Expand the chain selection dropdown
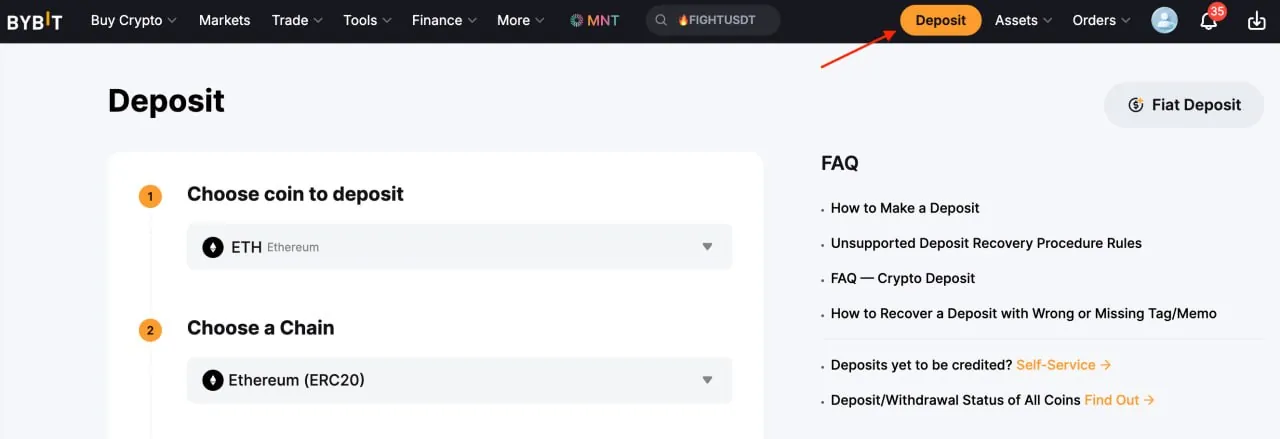Screen dimensions: 1280x439 [x=707, y=380]
